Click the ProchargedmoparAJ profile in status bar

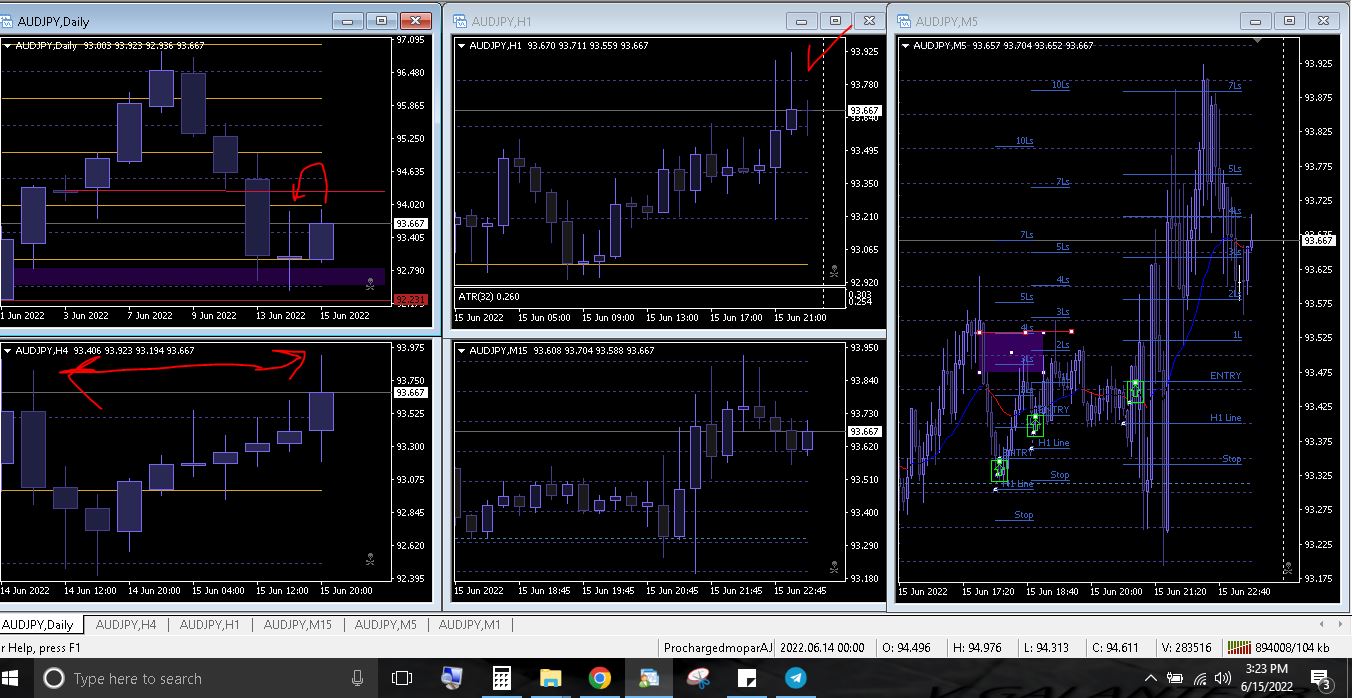[x=717, y=648]
